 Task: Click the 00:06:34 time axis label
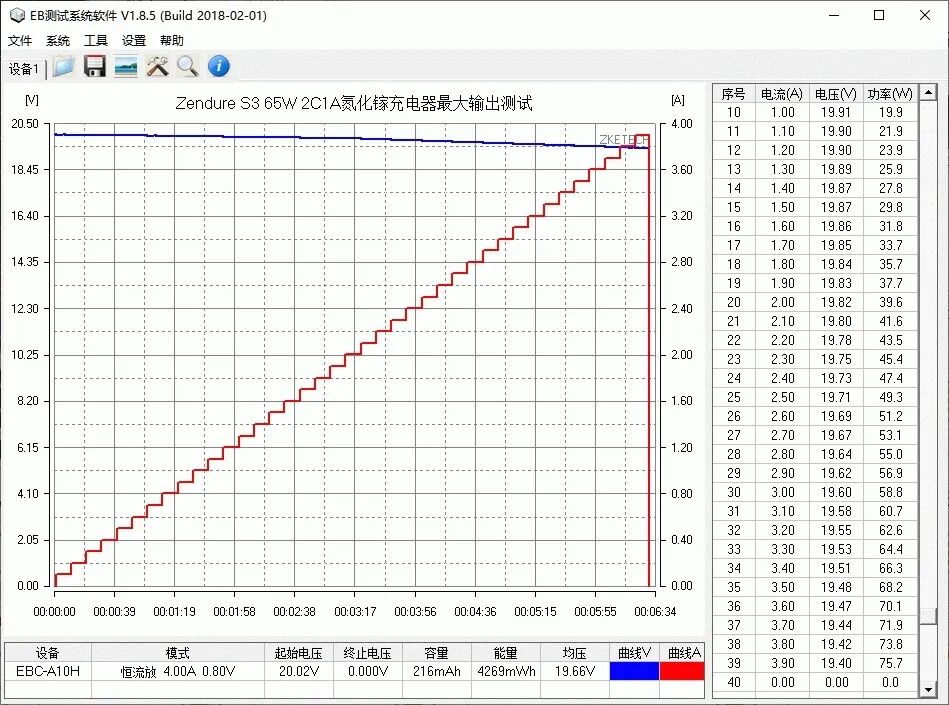tap(655, 612)
